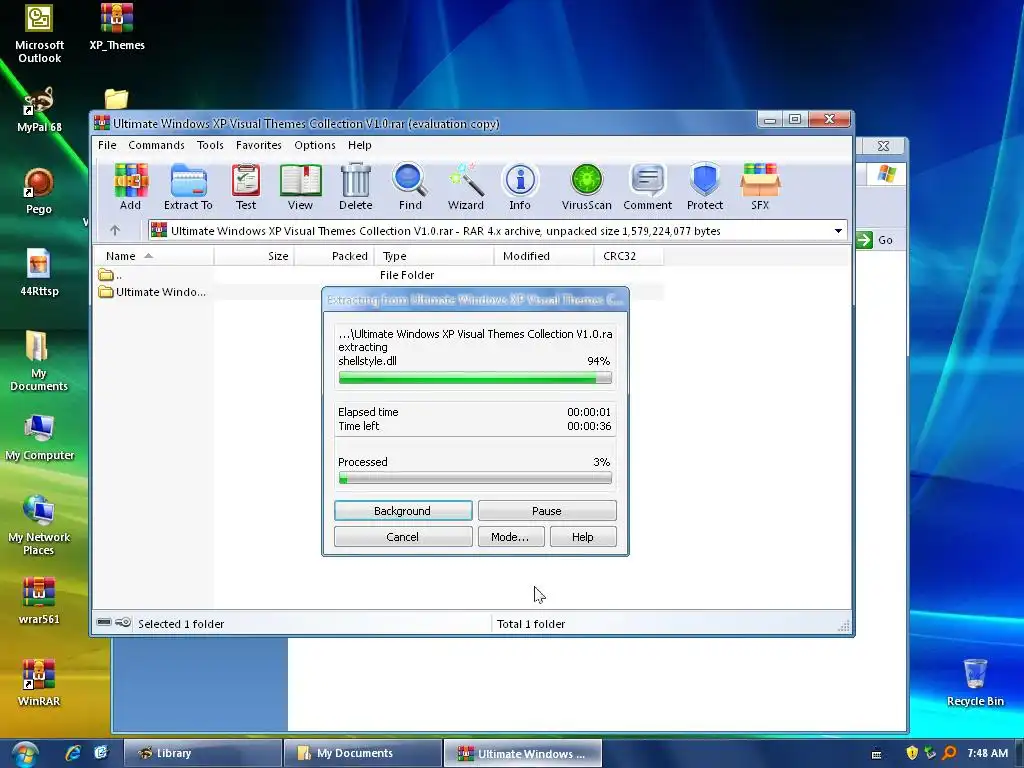Click the drive icon in status bar

click(x=104, y=622)
